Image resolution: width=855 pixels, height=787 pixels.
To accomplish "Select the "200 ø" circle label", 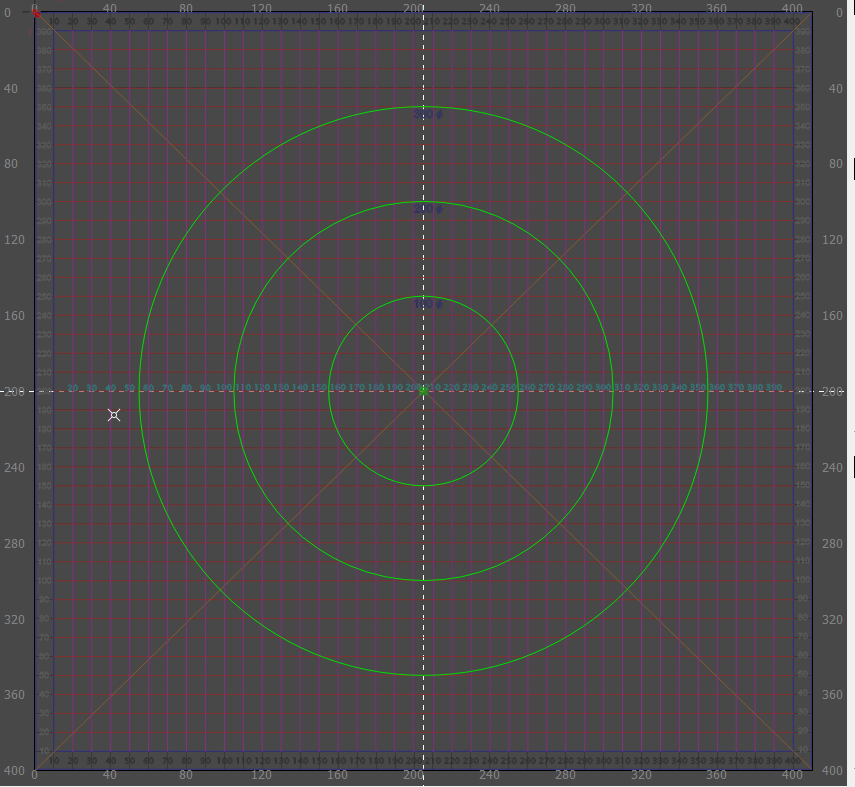I will point(428,210).
